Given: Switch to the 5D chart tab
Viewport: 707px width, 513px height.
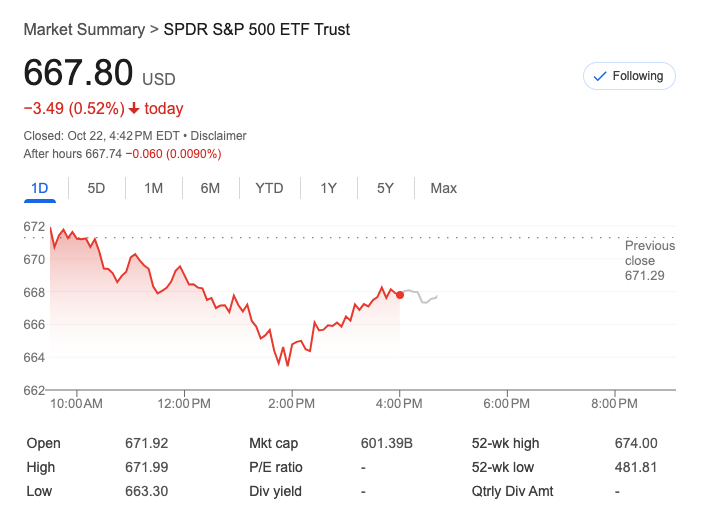Looking at the screenshot, I should coord(96,188).
